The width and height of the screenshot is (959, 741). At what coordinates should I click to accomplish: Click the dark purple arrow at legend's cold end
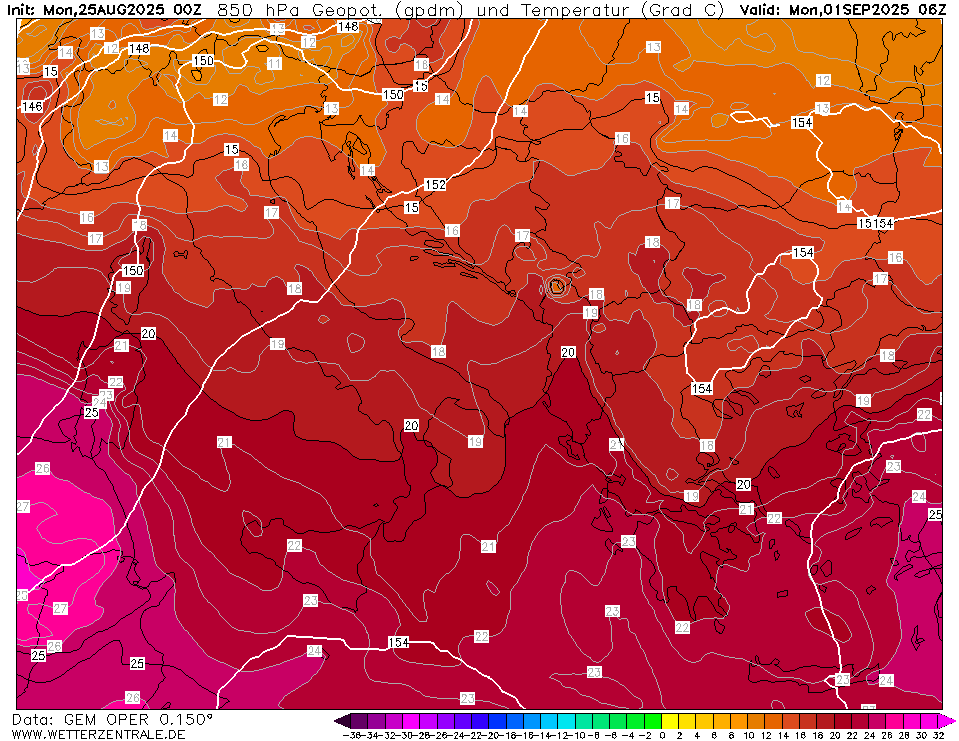[342, 720]
